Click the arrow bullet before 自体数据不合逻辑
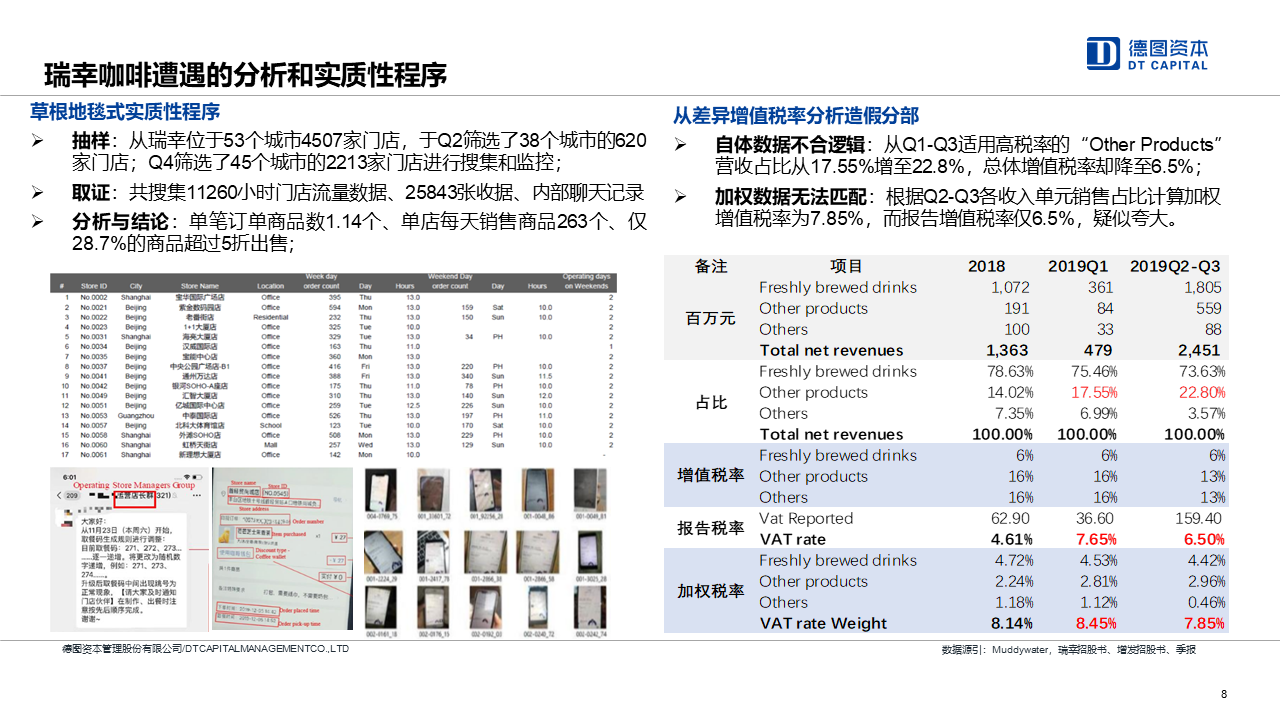Viewport: 1280px width, 720px height. [x=680, y=145]
